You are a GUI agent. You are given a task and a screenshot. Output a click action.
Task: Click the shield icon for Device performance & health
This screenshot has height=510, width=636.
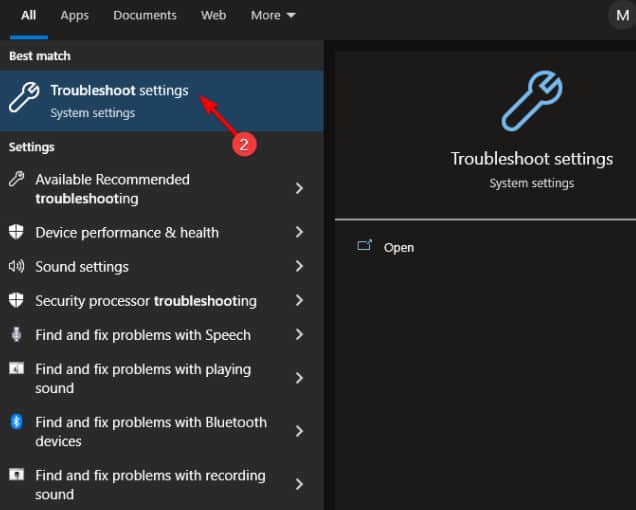16,232
